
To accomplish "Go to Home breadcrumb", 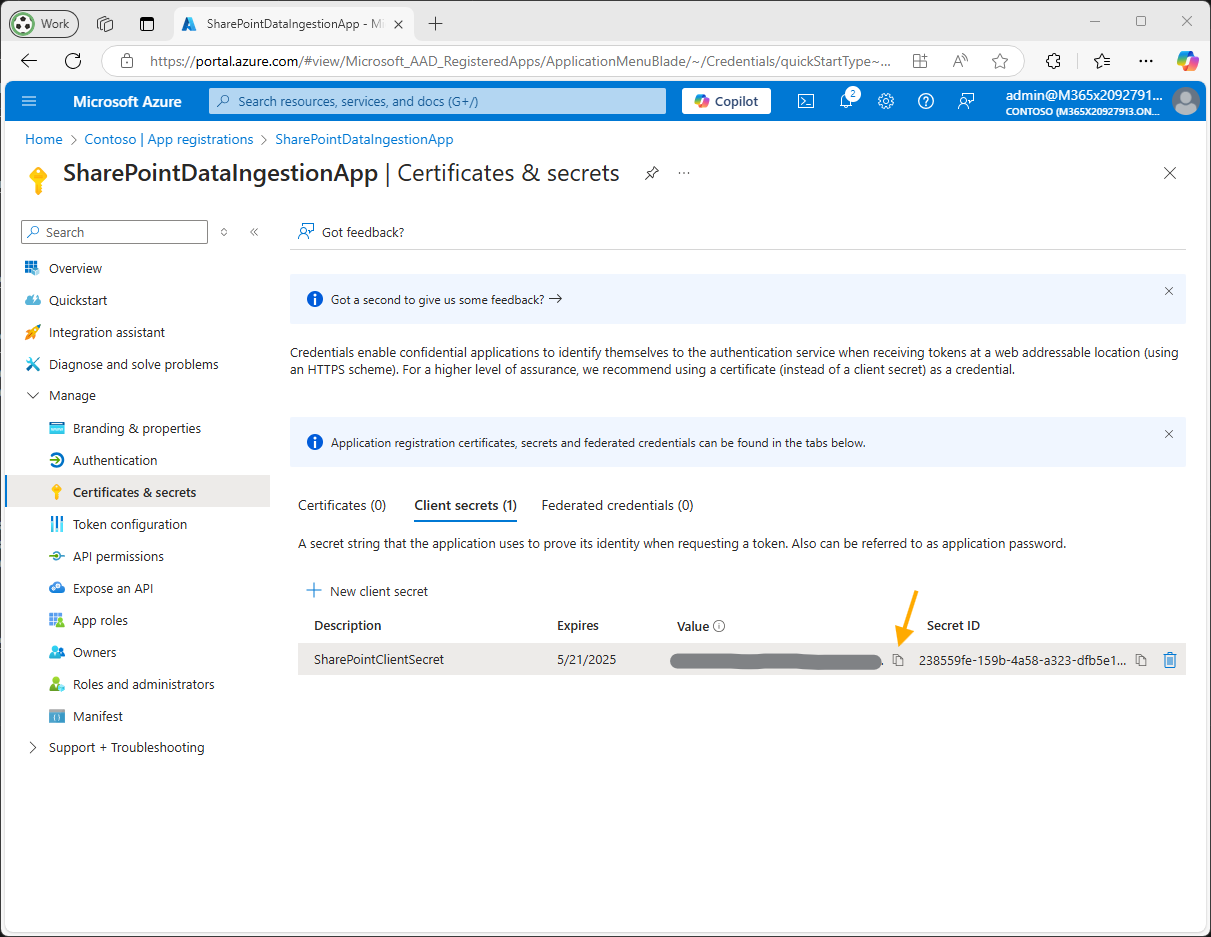I will pyautogui.click(x=44, y=140).
